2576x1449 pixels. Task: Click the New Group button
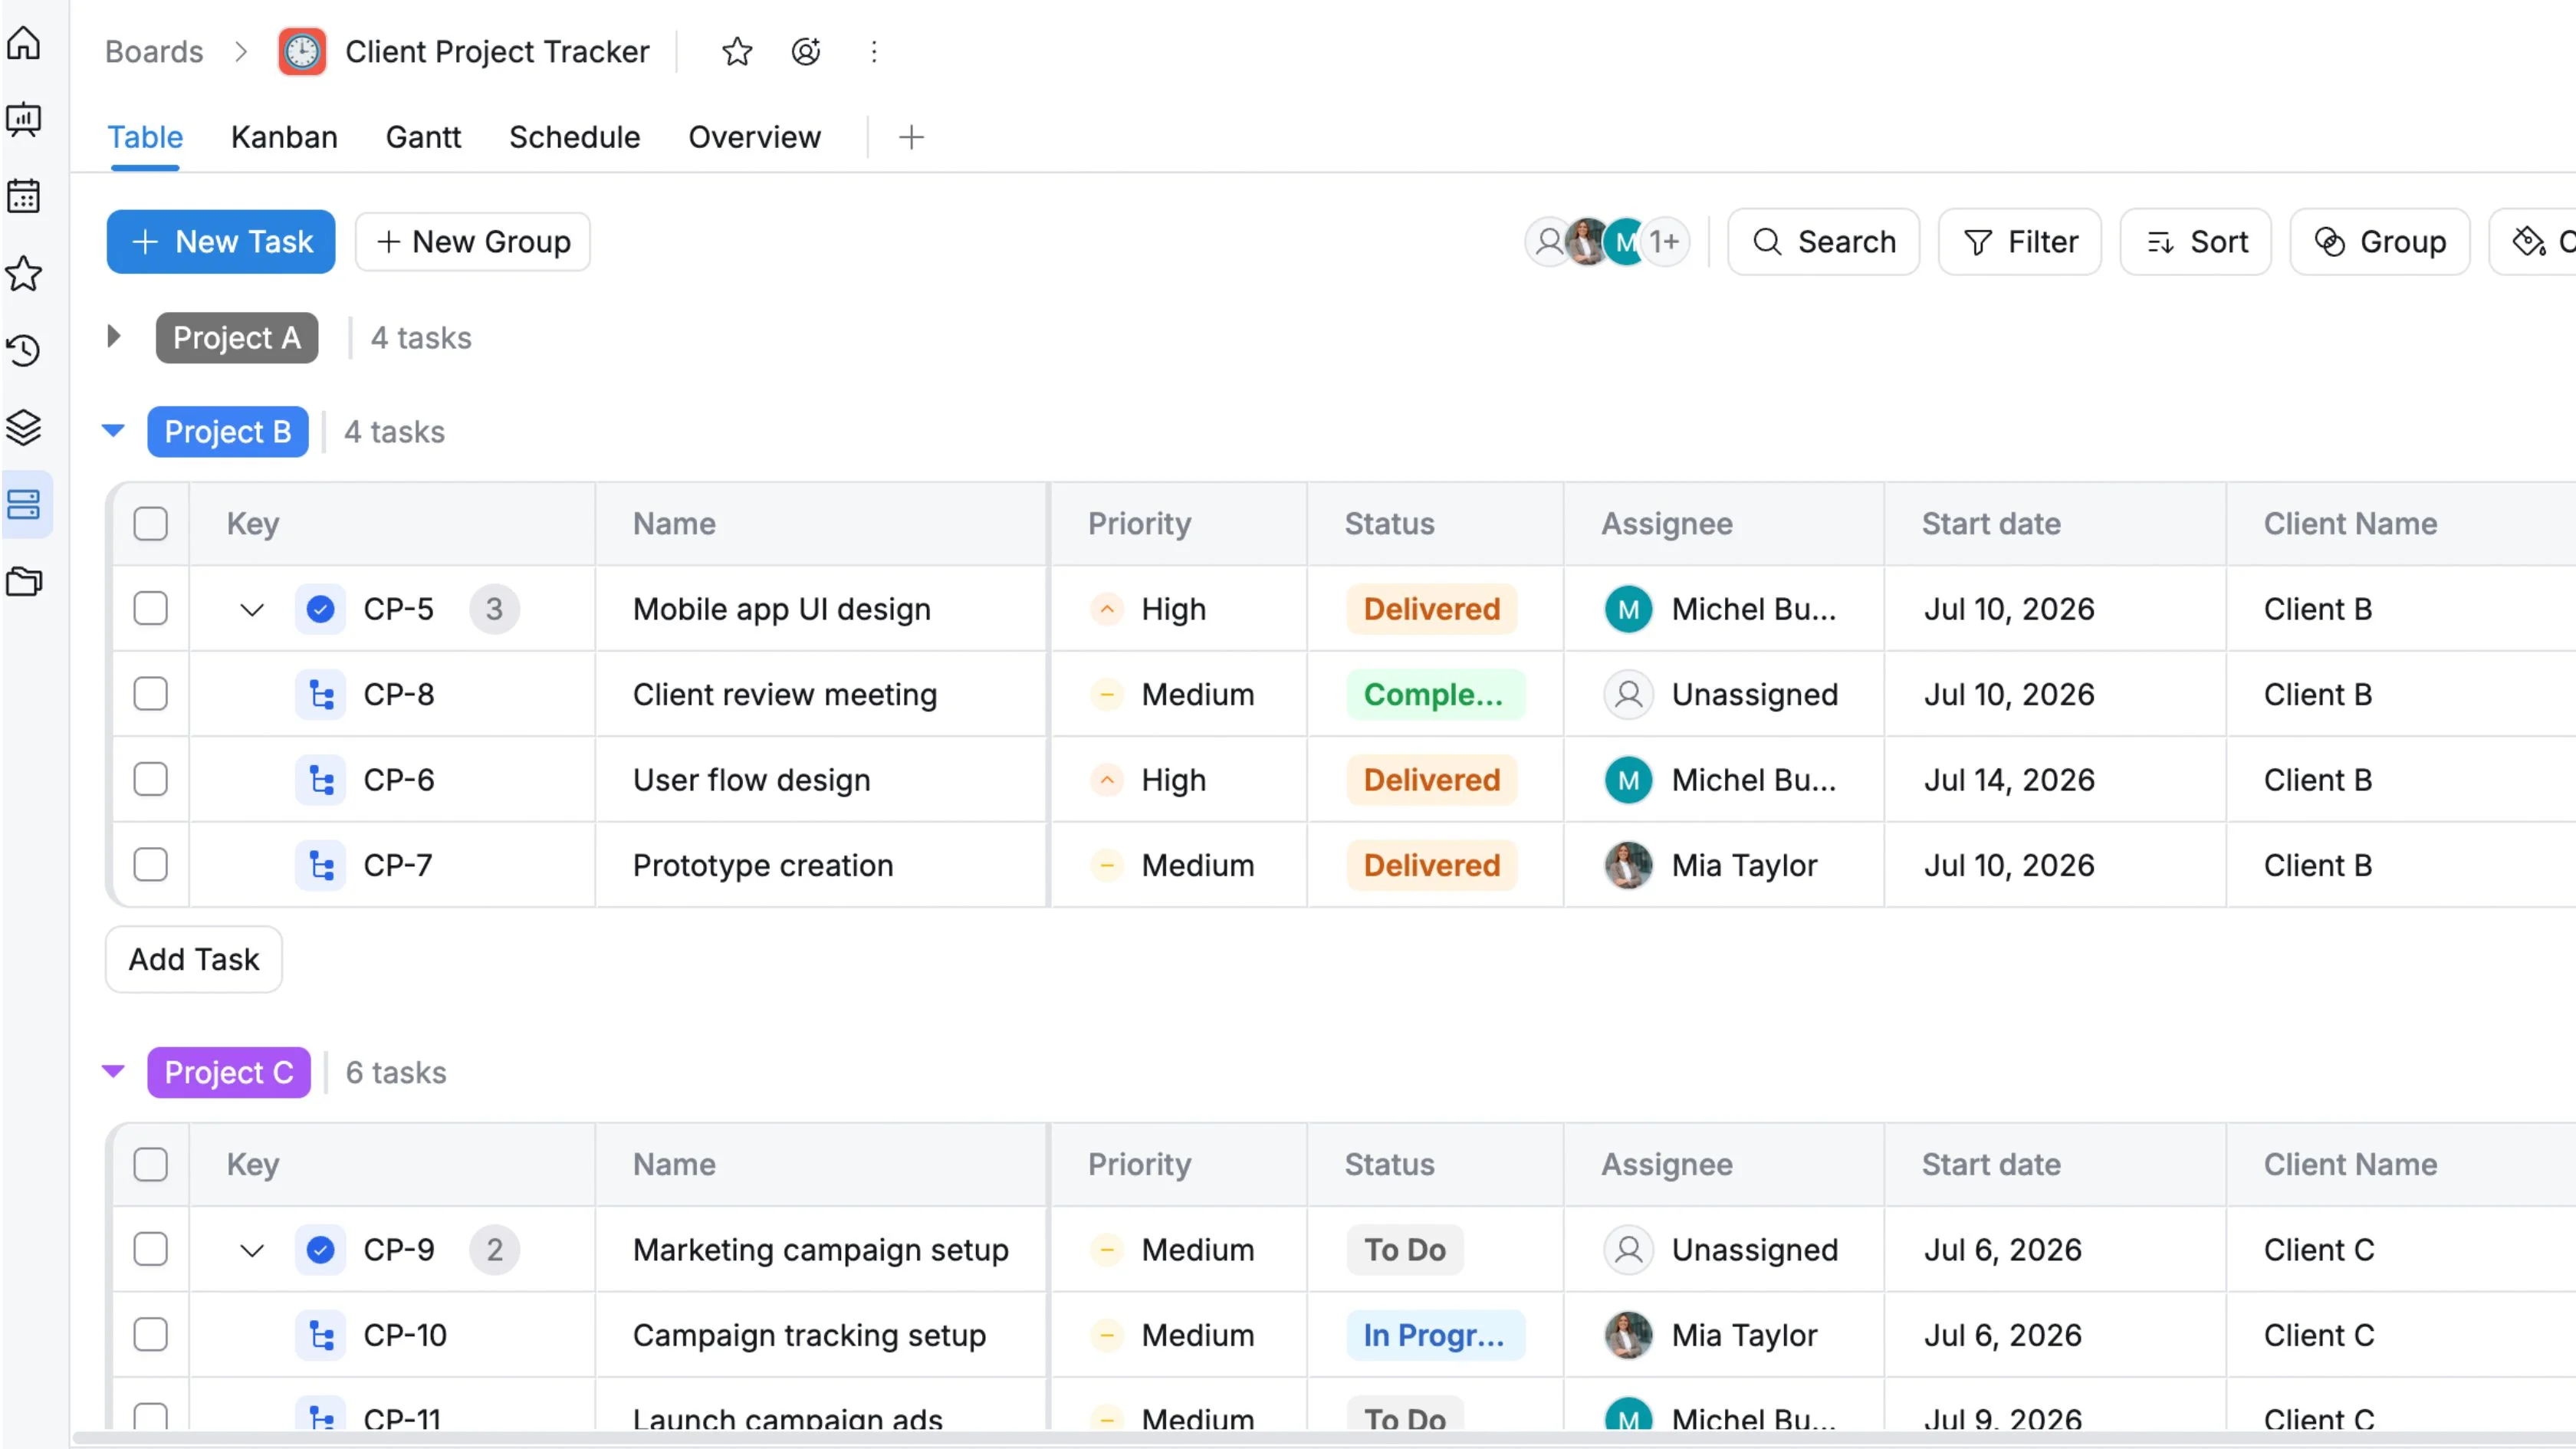[473, 242]
